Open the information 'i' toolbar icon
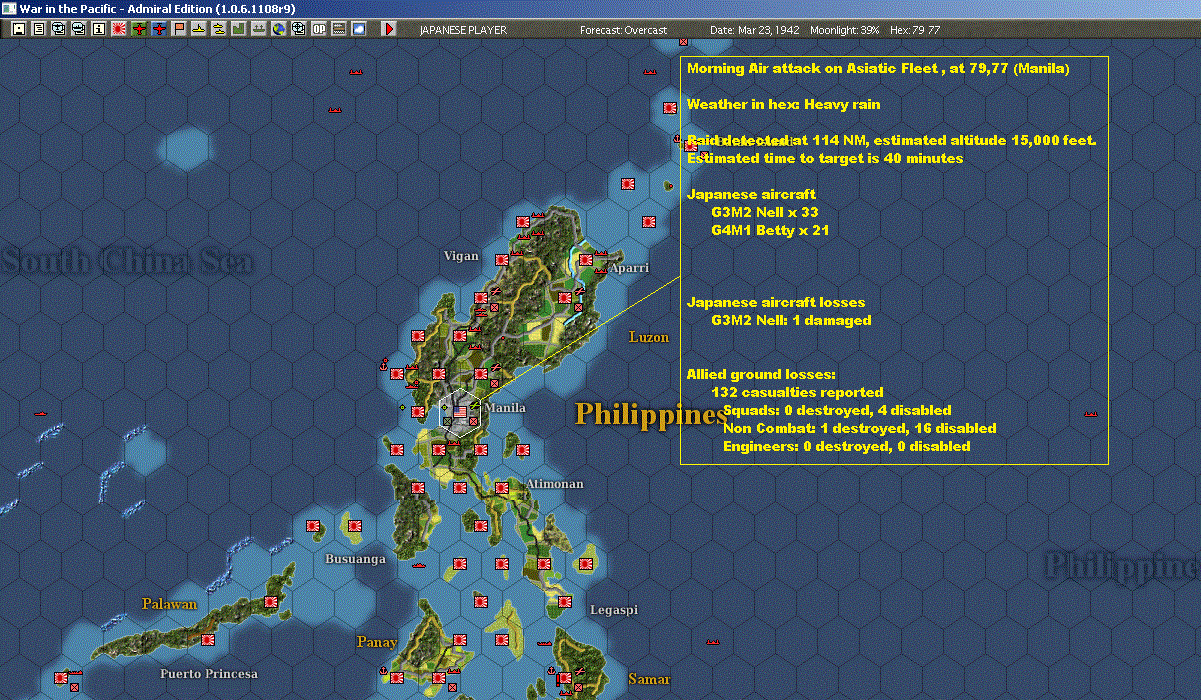 [x=98, y=29]
